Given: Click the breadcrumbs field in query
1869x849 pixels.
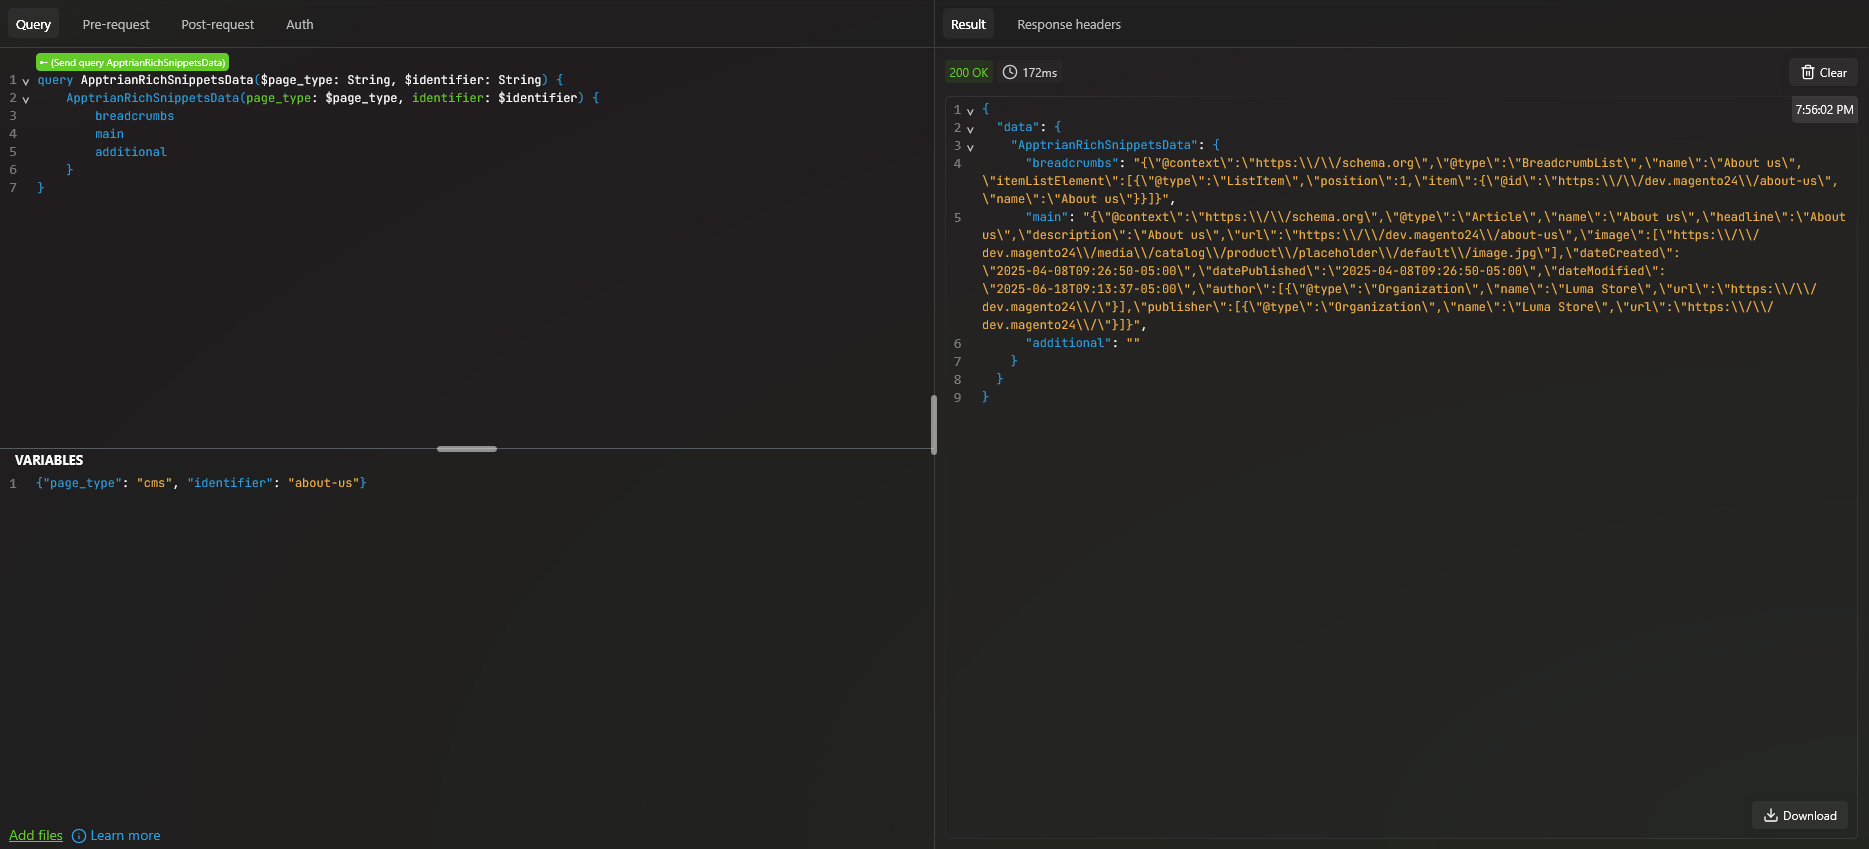Looking at the screenshot, I should pyautogui.click(x=134, y=116).
